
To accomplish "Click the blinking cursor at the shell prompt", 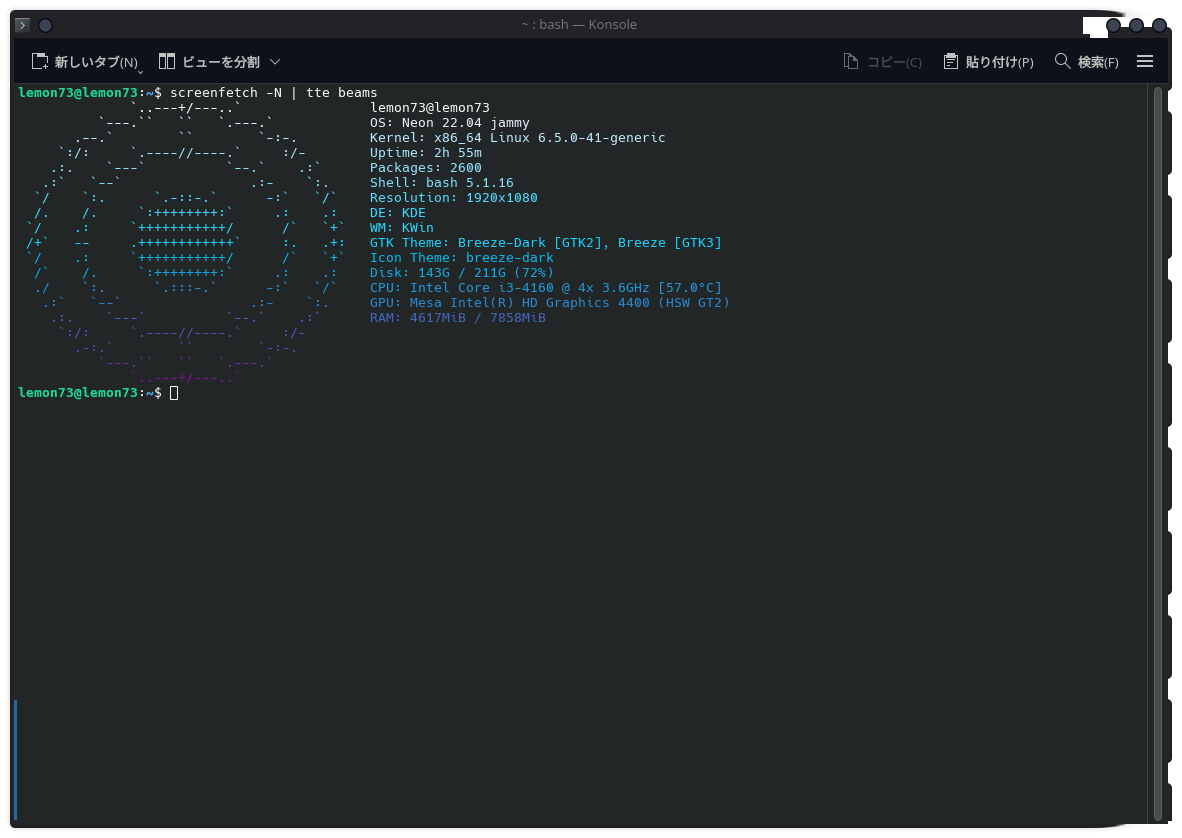I will point(174,392).
